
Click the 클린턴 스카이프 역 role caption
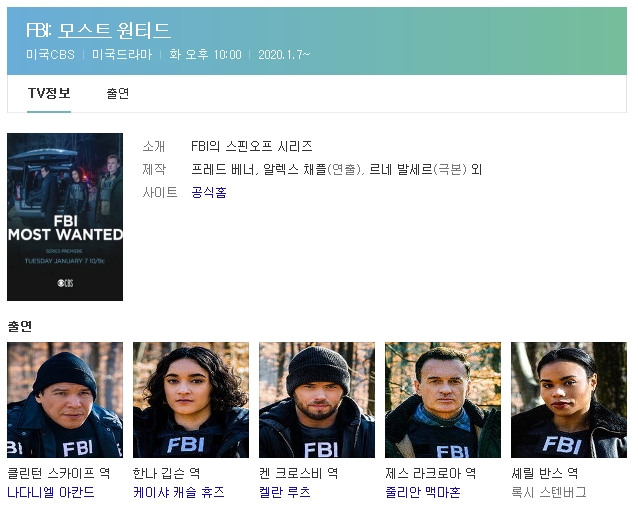[59, 473]
